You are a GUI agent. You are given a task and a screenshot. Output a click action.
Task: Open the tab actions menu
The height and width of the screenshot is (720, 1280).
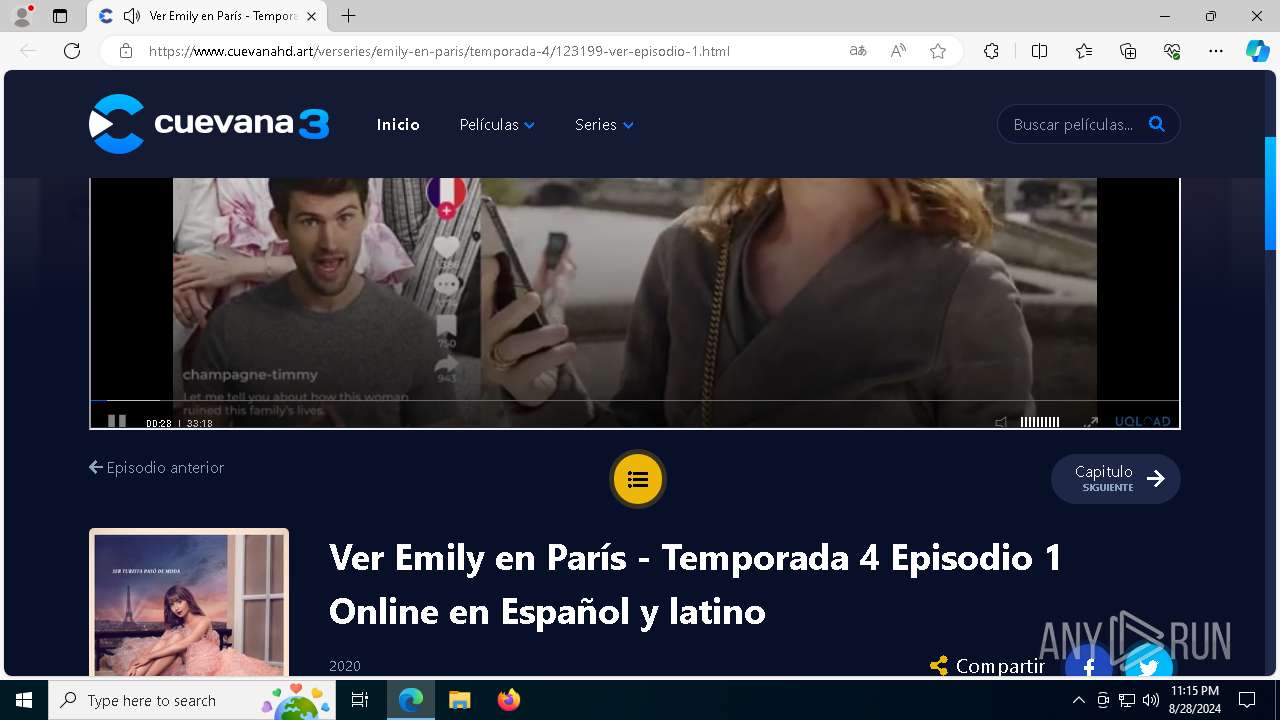pos(60,16)
